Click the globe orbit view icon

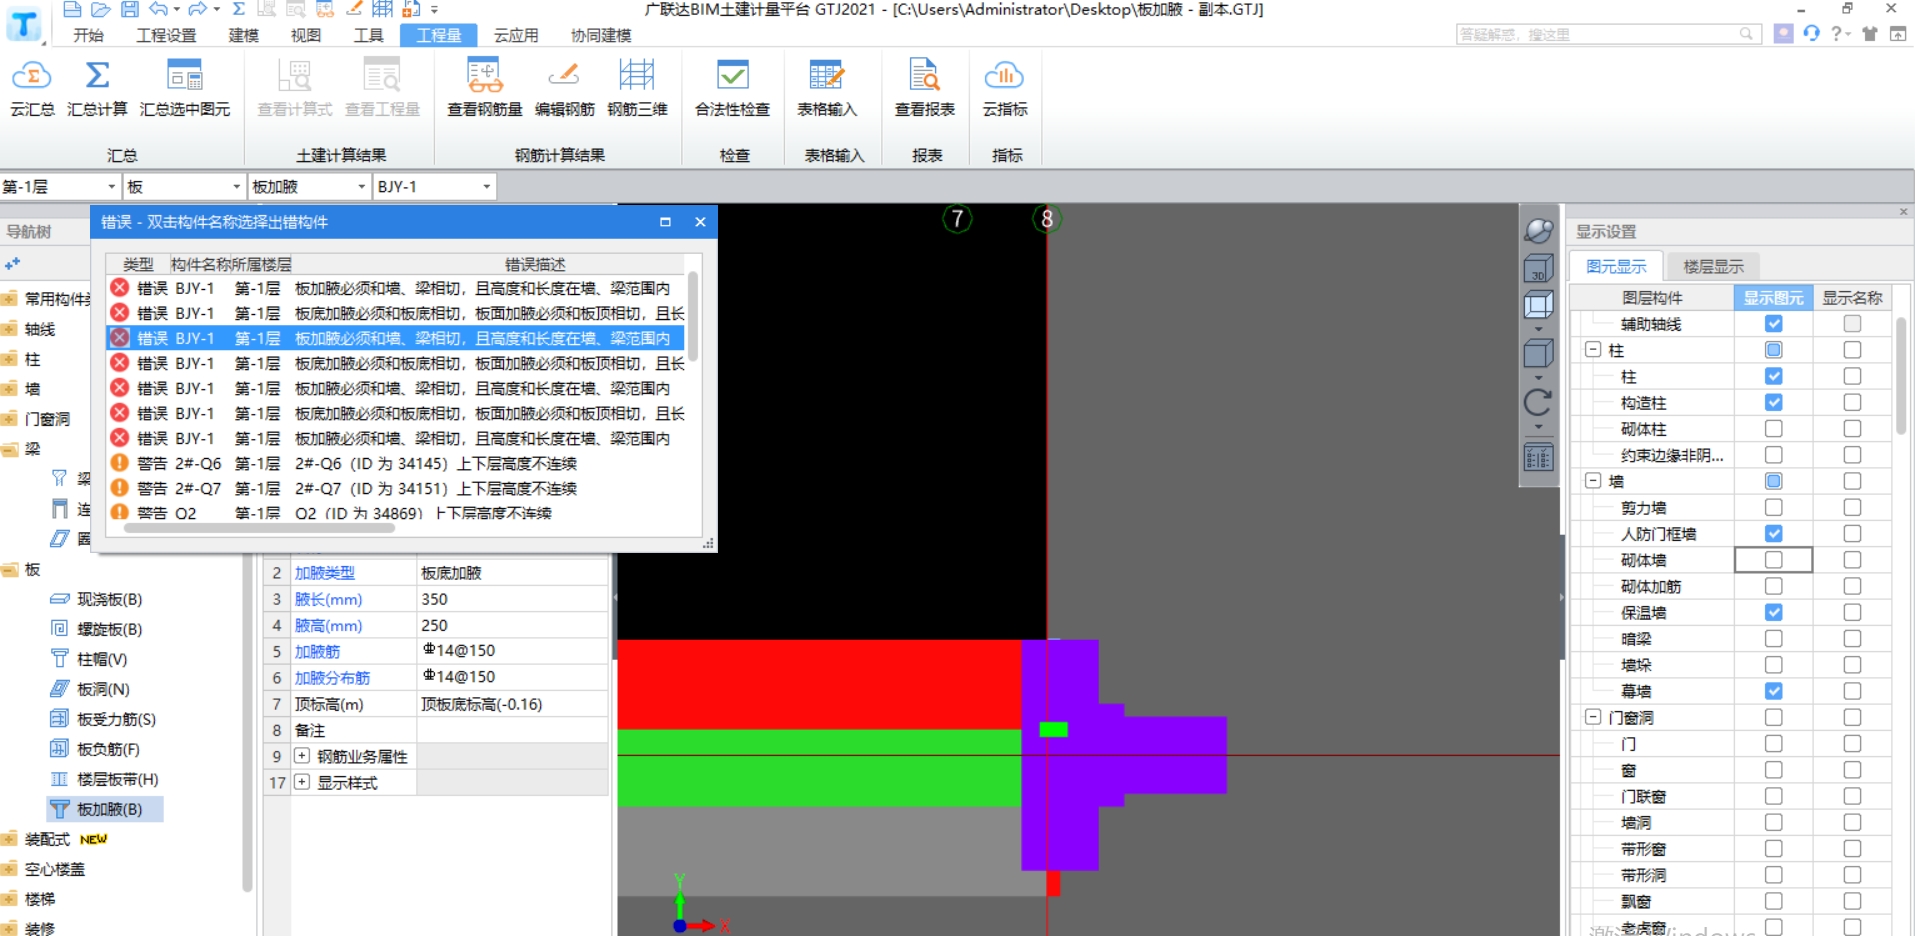(1538, 230)
